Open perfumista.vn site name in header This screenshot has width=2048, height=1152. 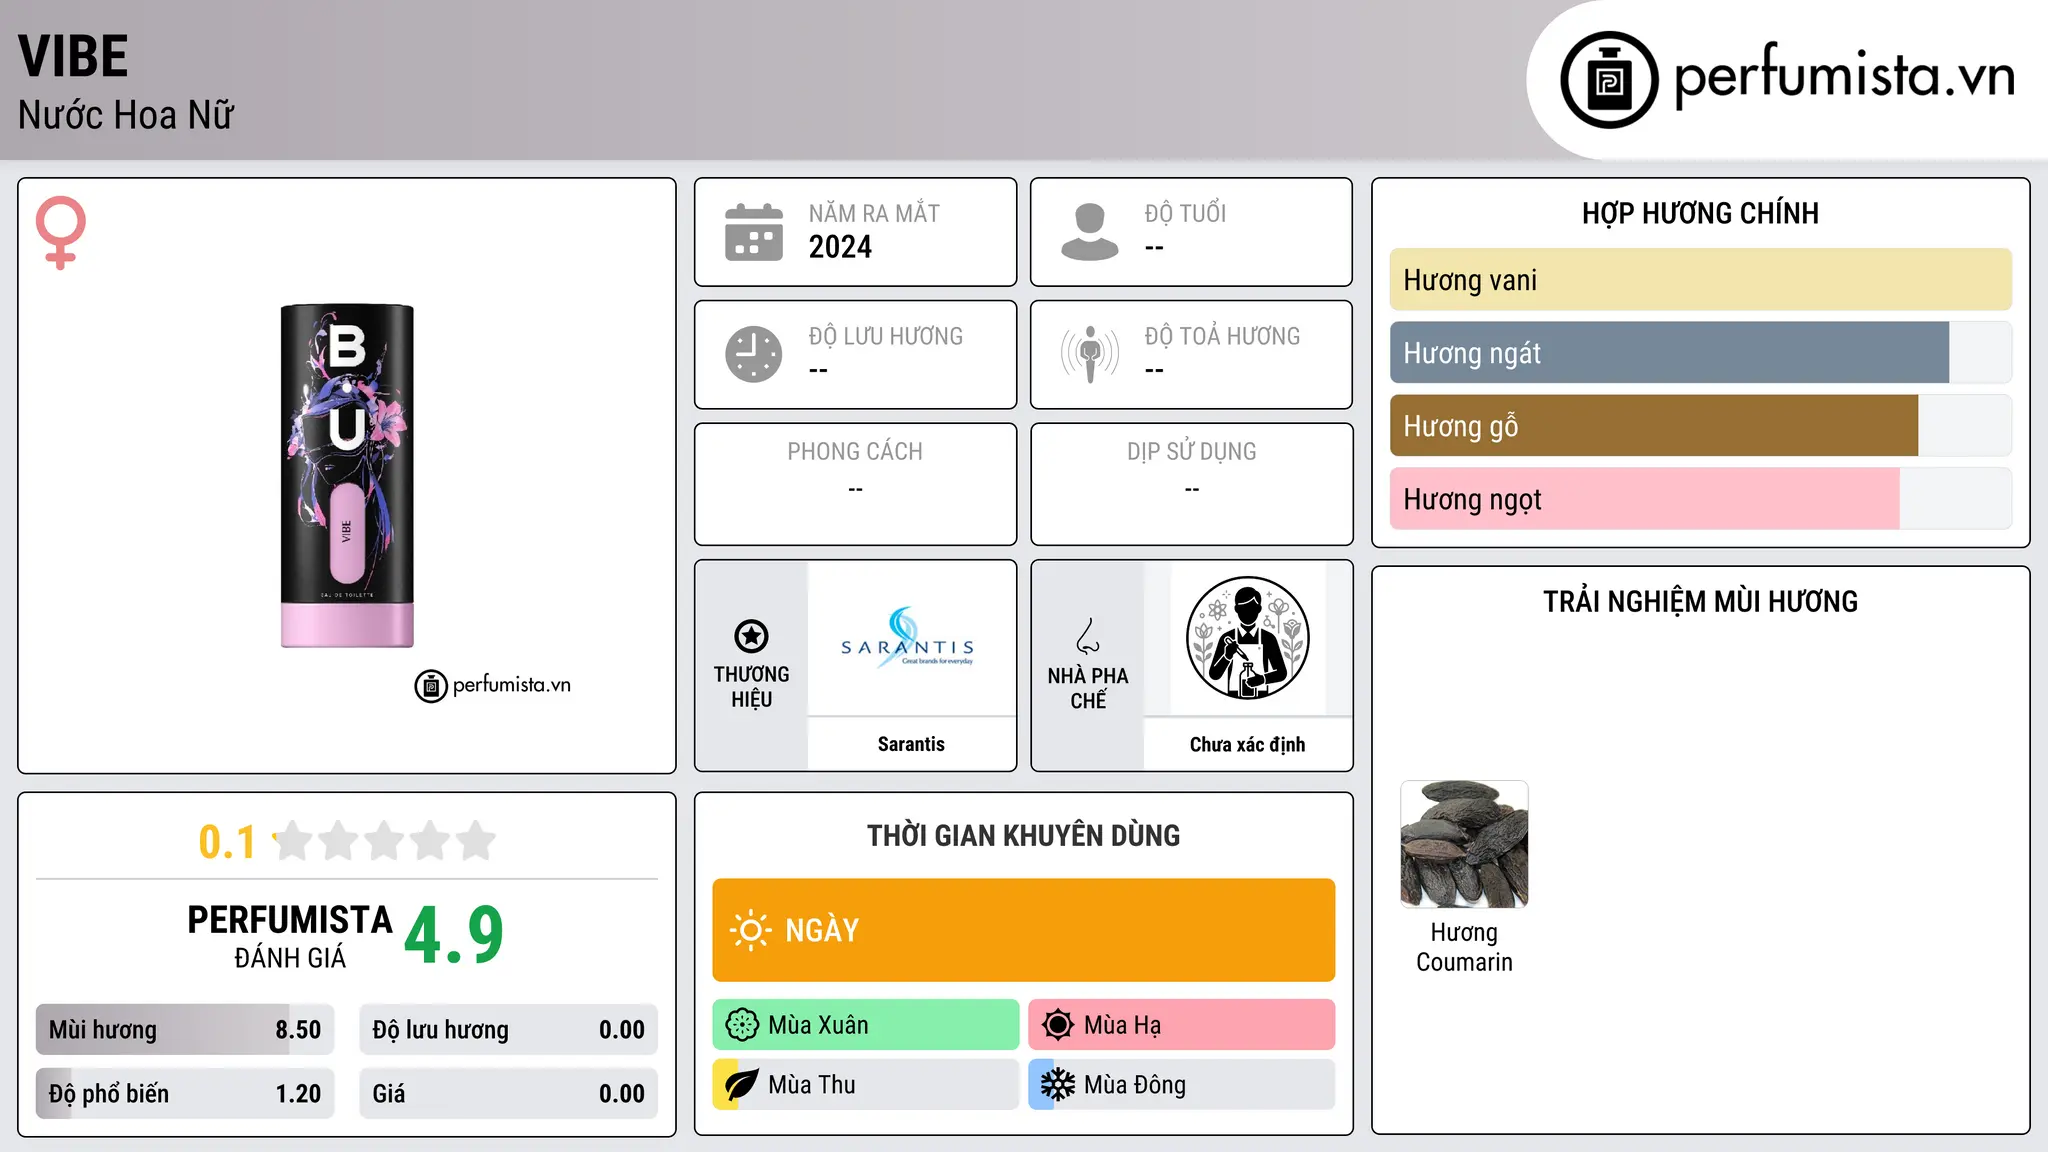[1845, 76]
